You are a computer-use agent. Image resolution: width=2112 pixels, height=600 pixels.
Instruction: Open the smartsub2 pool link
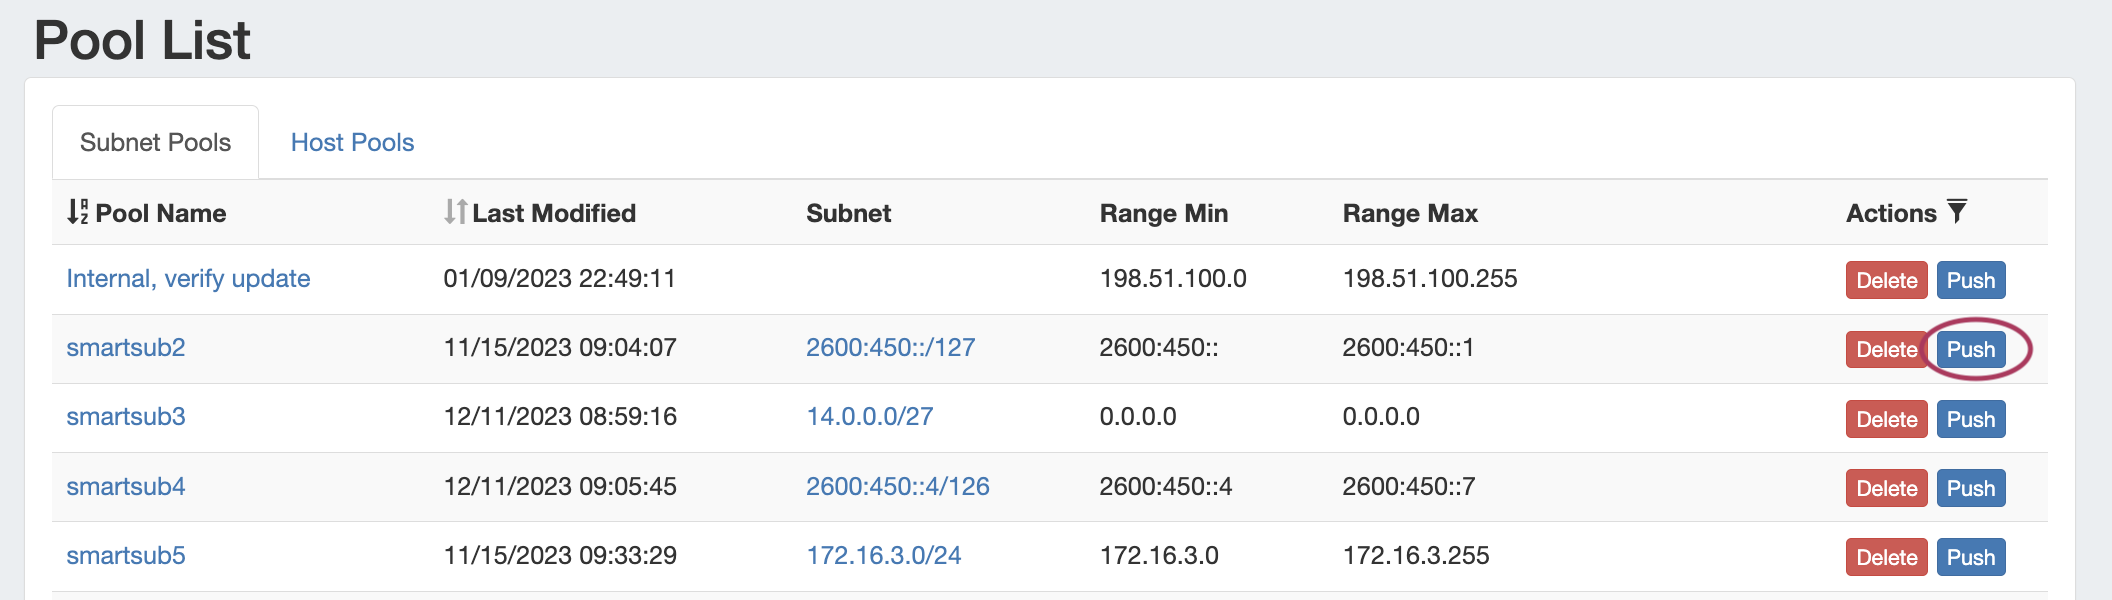(x=126, y=348)
